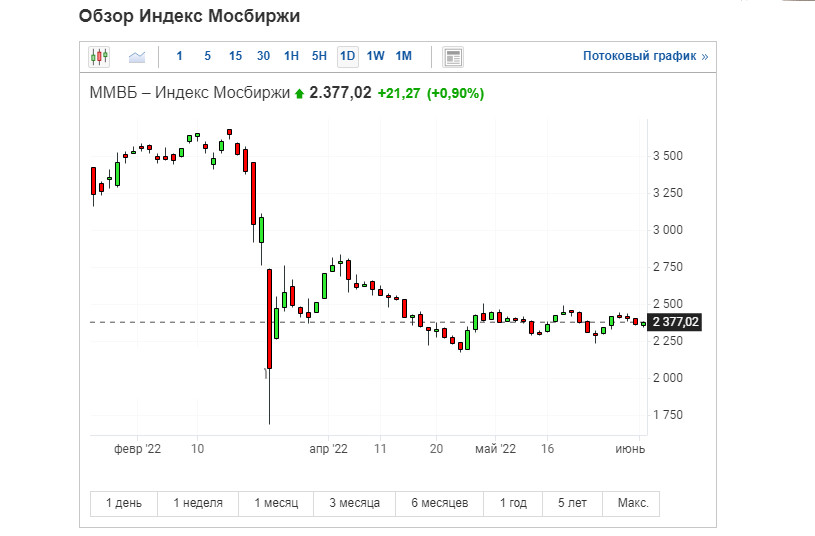Viewport: 815px width, 536px height.
Task: Click the header price 2.377,02
Action: point(340,93)
